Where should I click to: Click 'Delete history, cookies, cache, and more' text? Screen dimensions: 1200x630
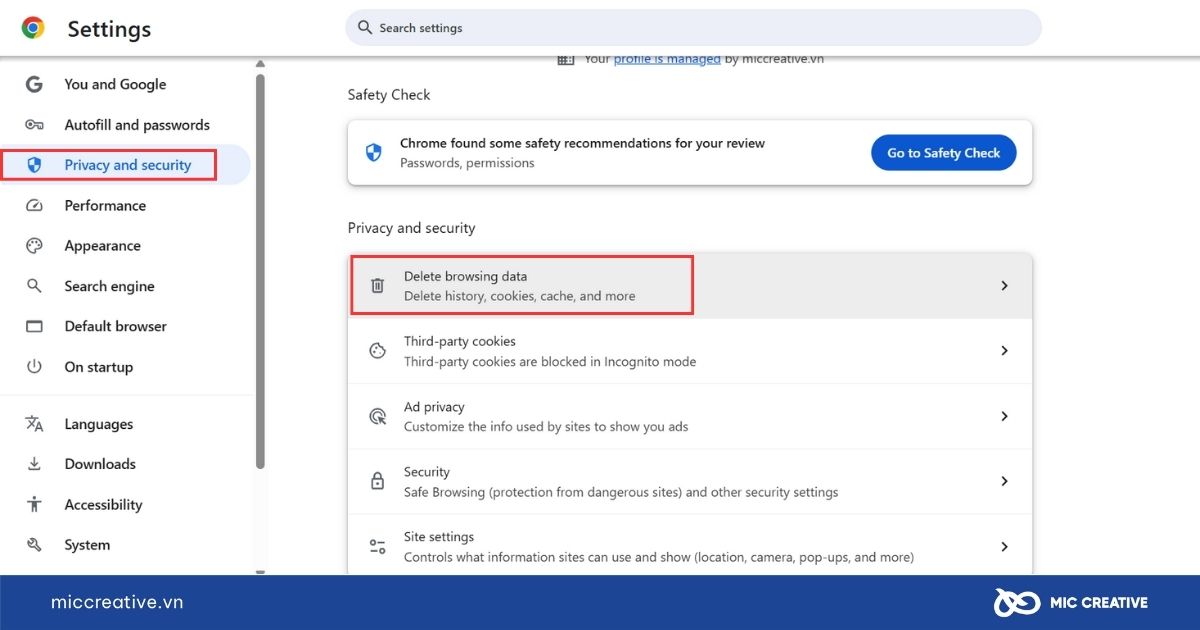(519, 296)
